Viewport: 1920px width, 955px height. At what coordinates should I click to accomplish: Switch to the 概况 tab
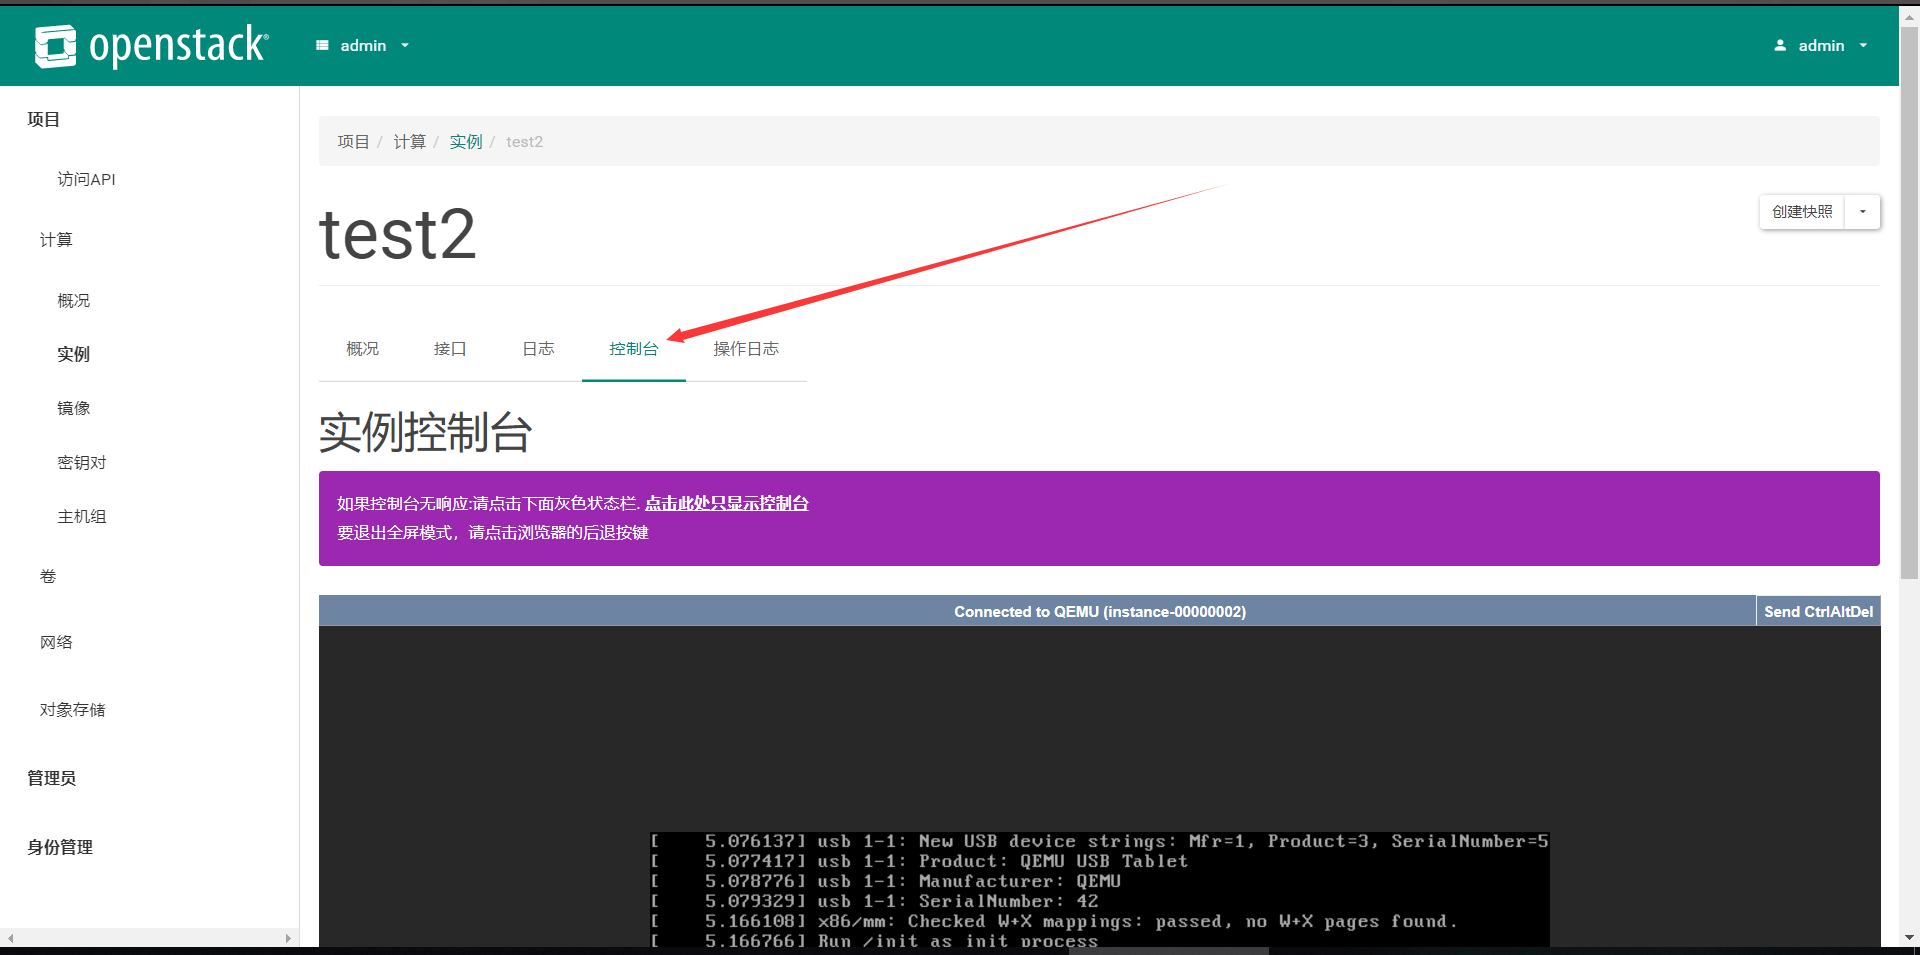[x=363, y=349]
